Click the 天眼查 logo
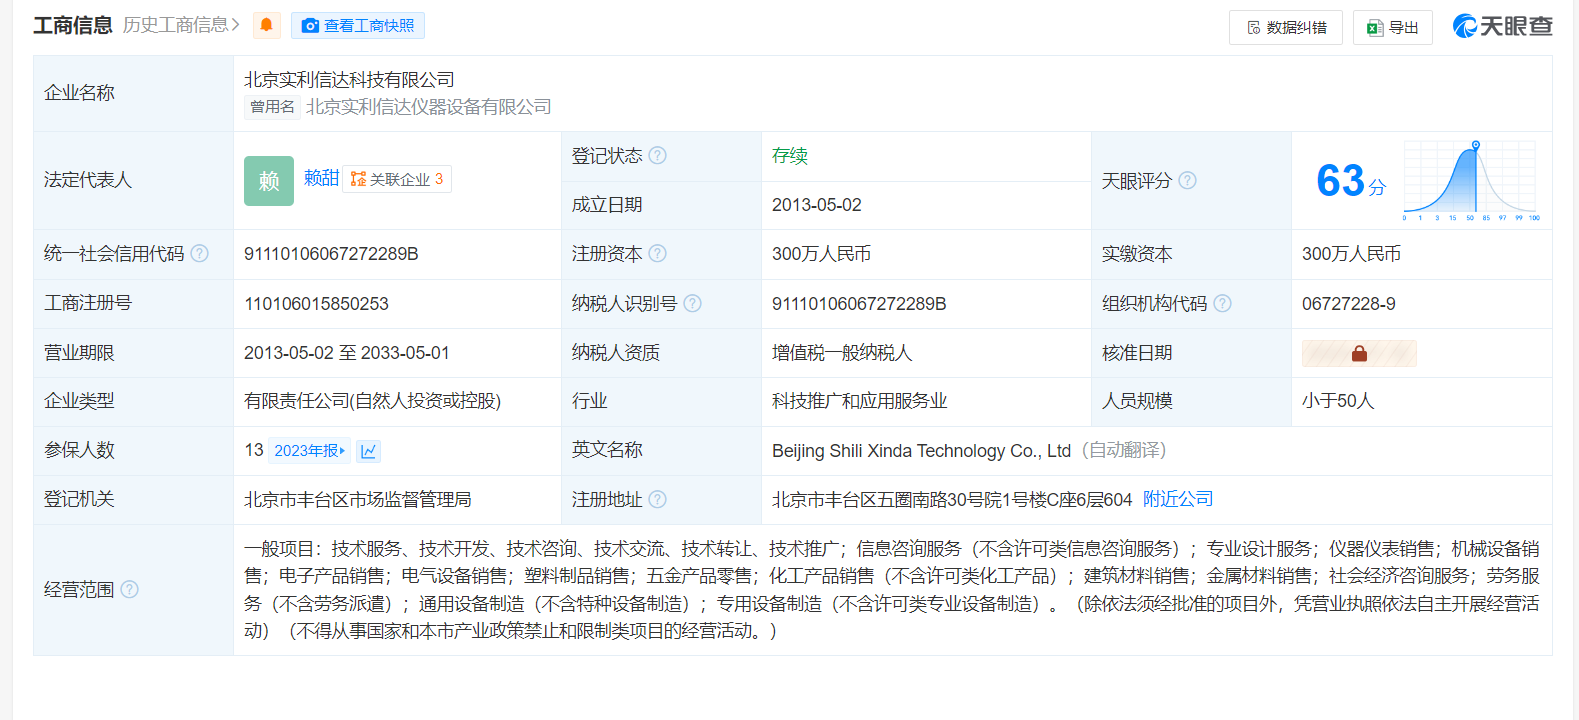The width and height of the screenshot is (1579, 720). click(1502, 26)
